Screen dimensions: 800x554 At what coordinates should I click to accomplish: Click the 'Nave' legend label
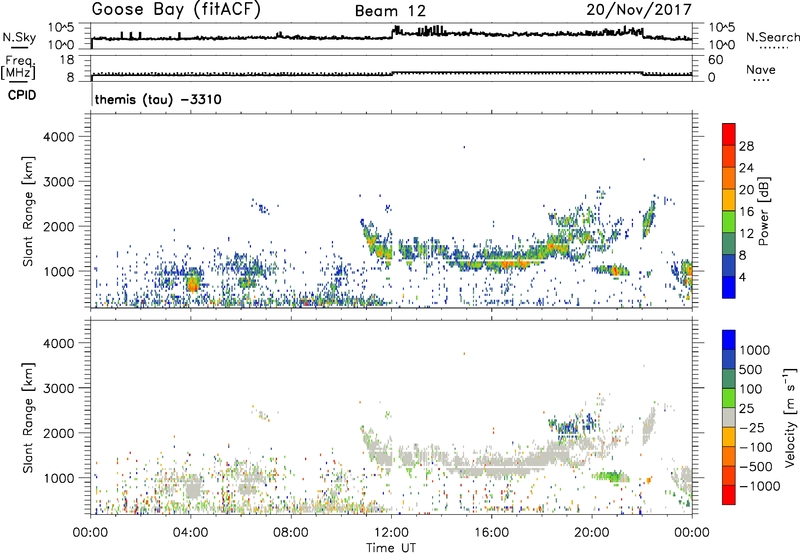(x=761, y=69)
